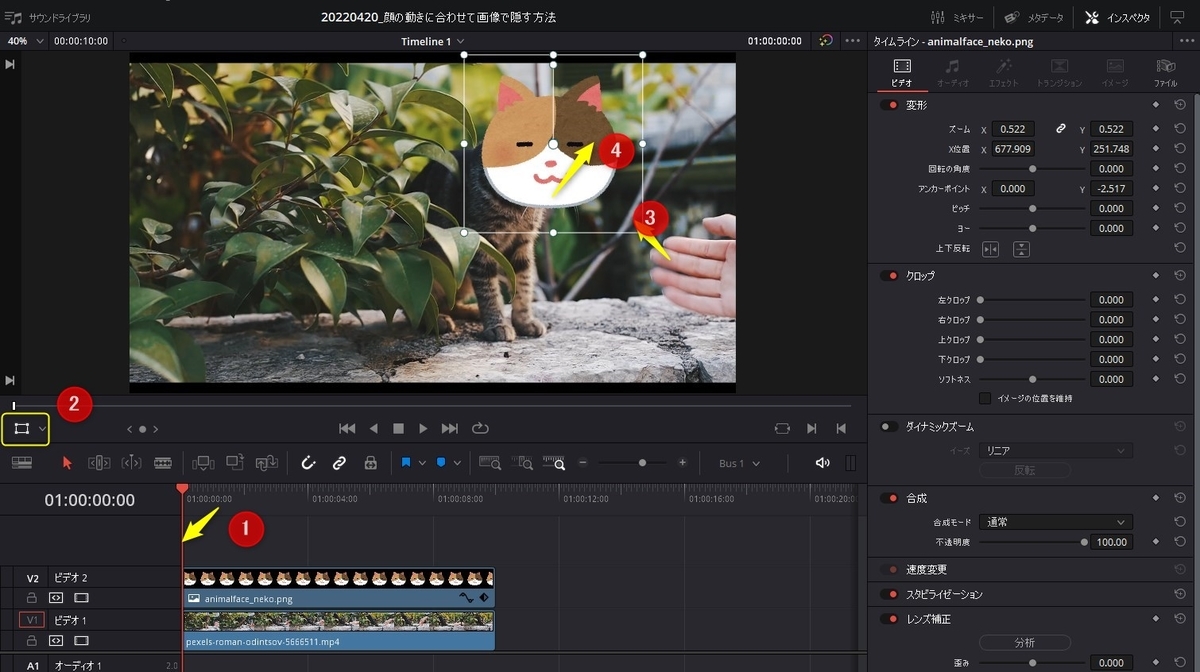Select the Blade edit mode tool
Image resolution: width=1200 pixels, height=672 pixels.
click(x=163, y=463)
